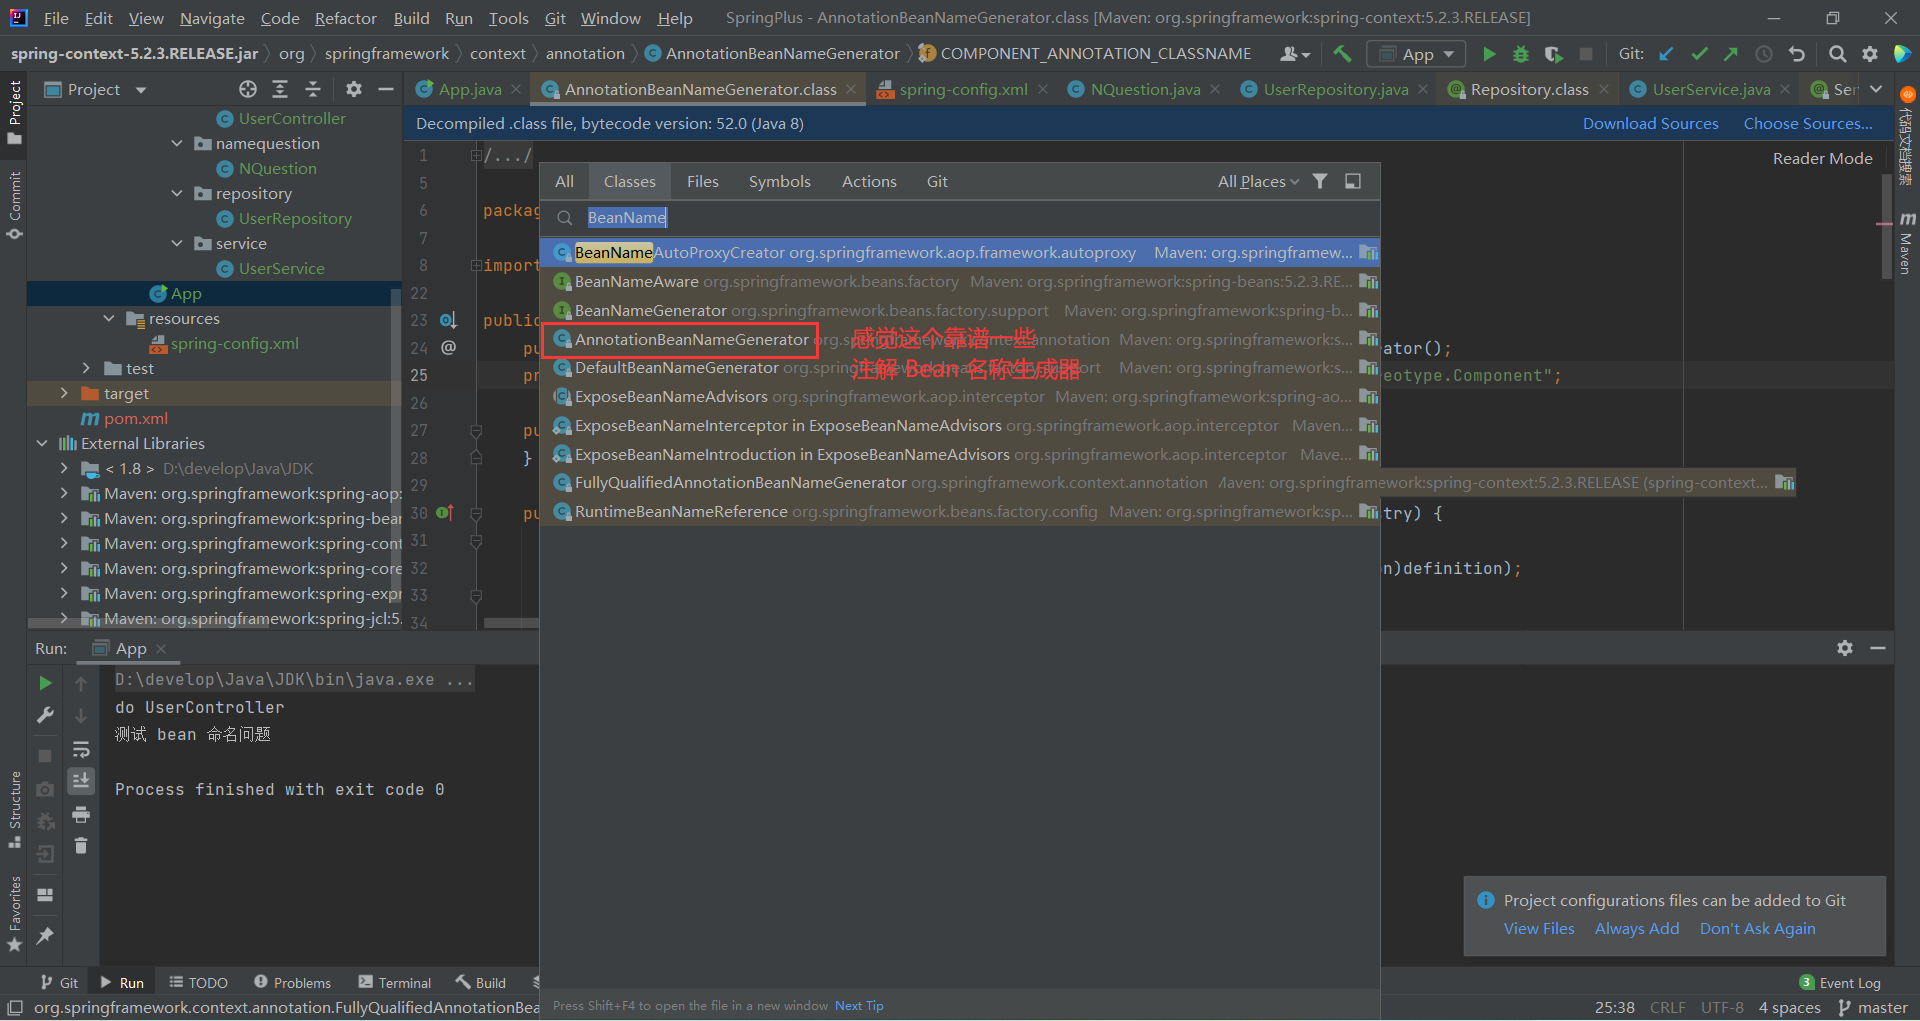
Task: Open the Event Log panel
Action: click(x=1840, y=983)
